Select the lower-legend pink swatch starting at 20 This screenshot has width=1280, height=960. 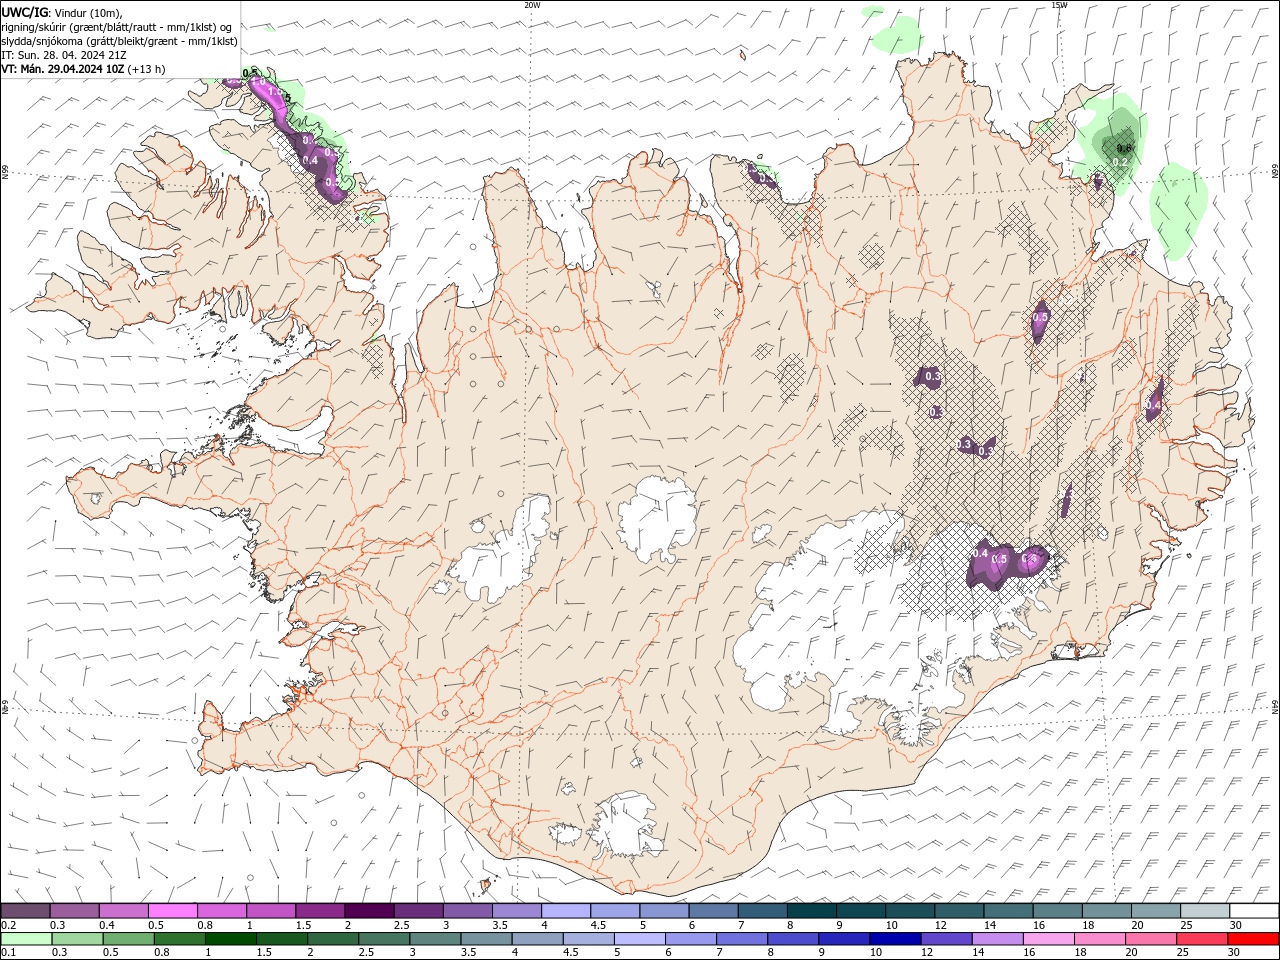(1152, 939)
